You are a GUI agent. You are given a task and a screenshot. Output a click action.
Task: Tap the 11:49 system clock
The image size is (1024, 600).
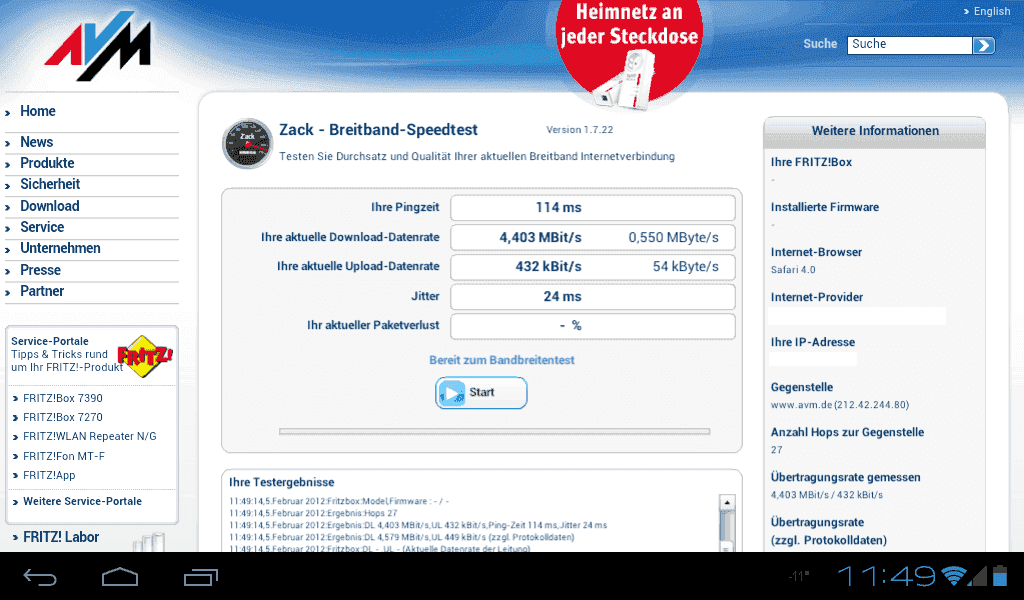[x=887, y=576]
